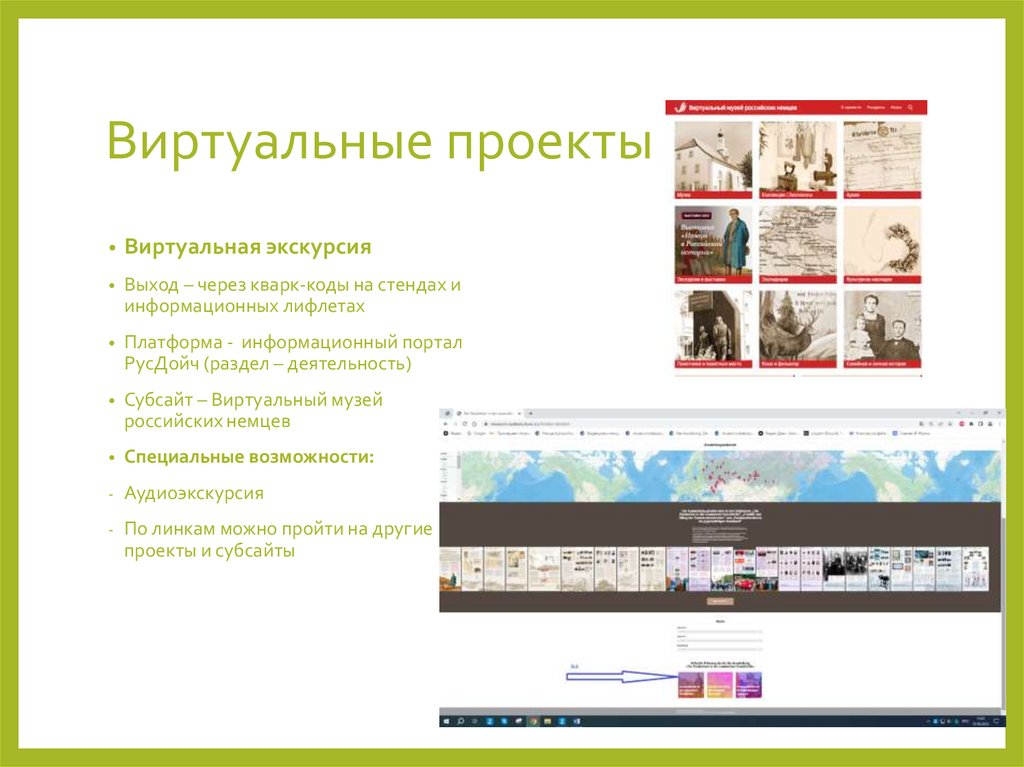Image resolution: width=1024 pixels, height=767 pixels.
Task: Click the Virtual Museum bird logo
Action: tap(679, 106)
